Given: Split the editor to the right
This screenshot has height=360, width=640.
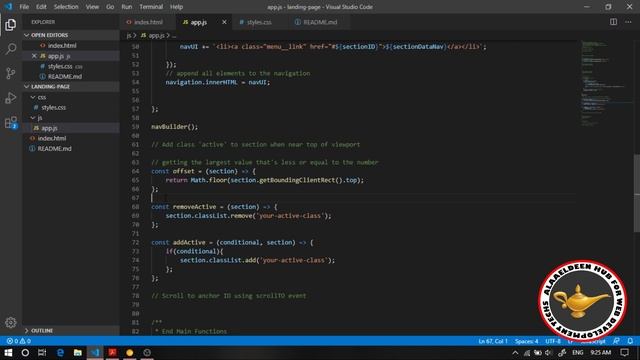Looking at the screenshot, I should [613, 22].
